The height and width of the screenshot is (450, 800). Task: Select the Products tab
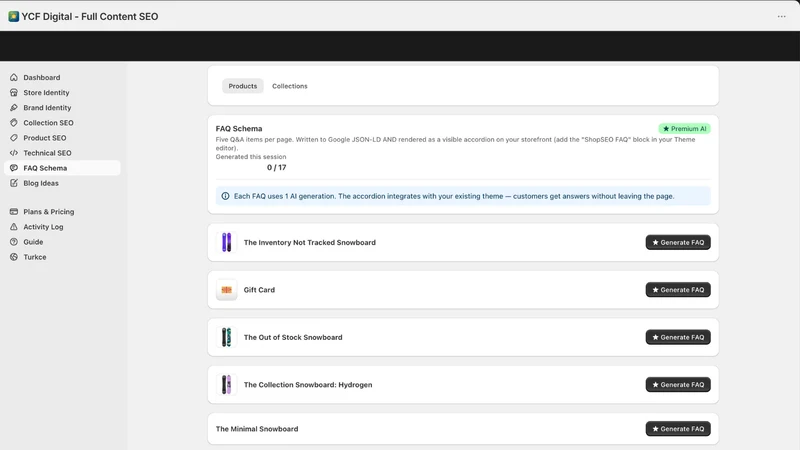(243, 86)
